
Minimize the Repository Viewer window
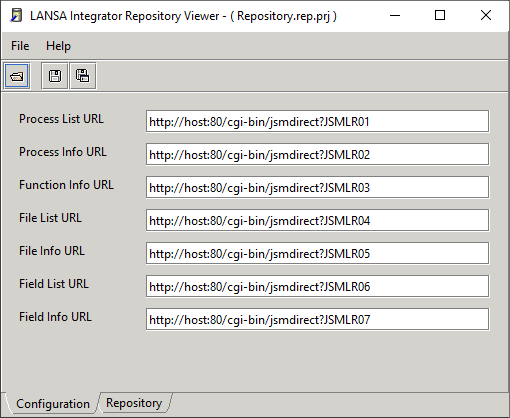pyautogui.click(x=395, y=16)
